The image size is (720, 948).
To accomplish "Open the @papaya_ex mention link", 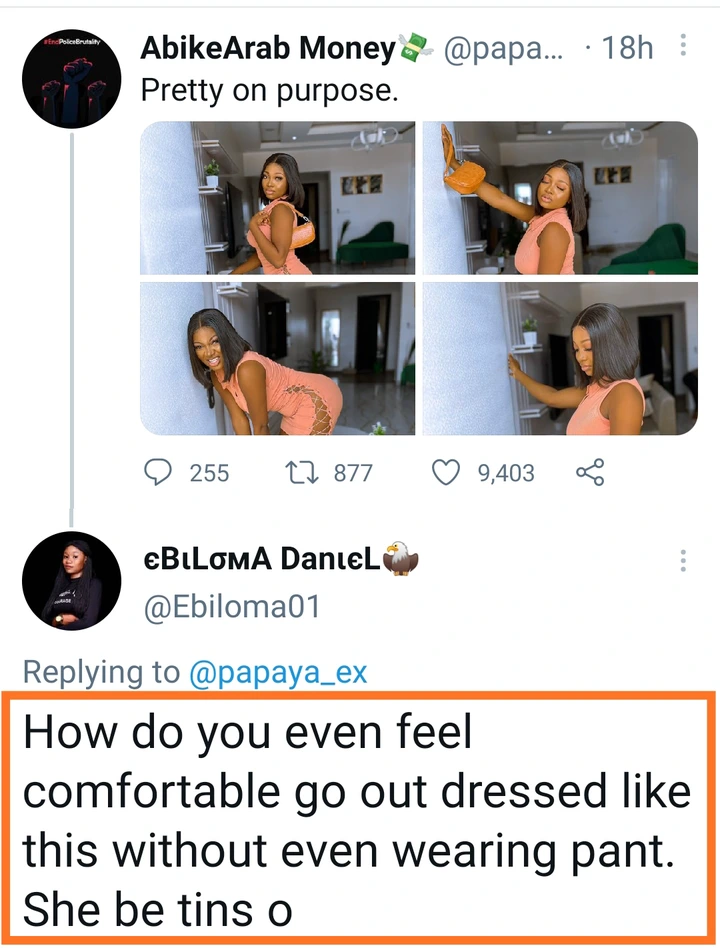I will pyautogui.click(x=278, y=673).
